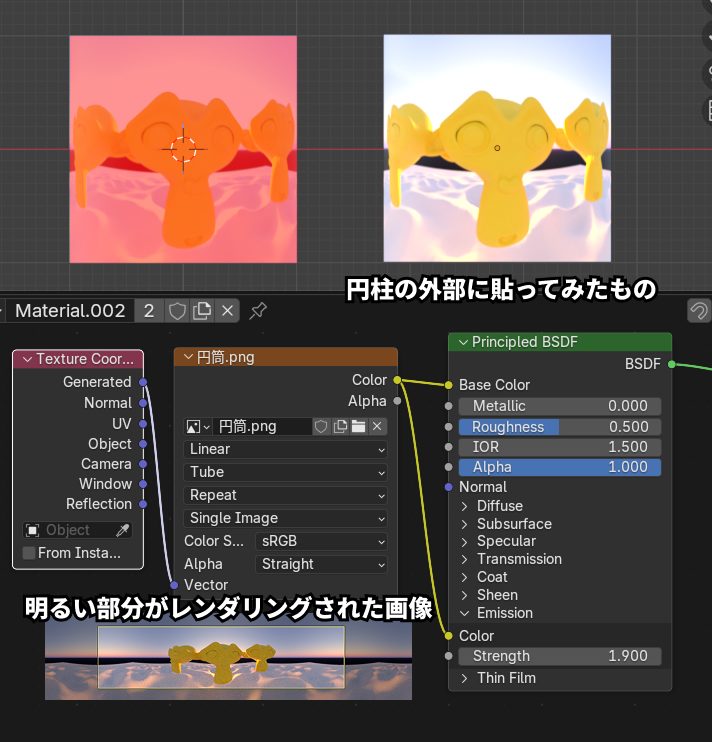The image size is (712, 742).
Task: Enable the From Instancer checkbox
Action: tap(29, 553)
